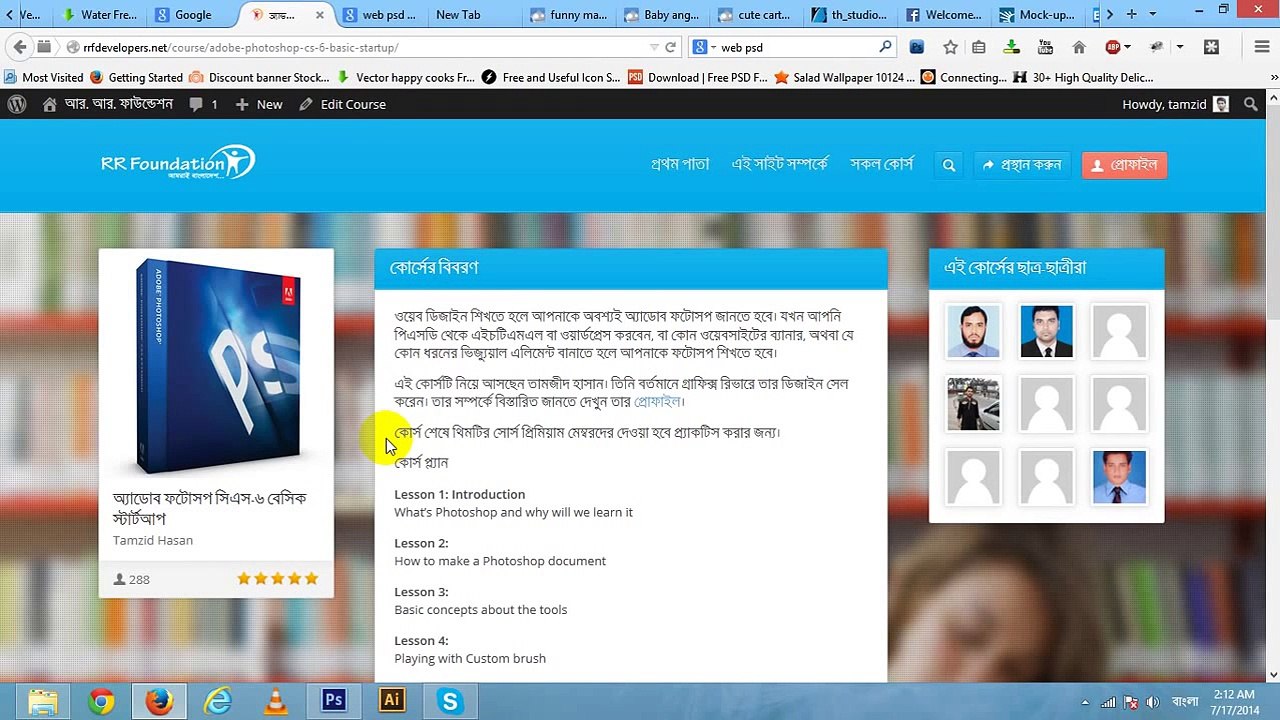Open the list-all-tabs dropdown
Image resolution: width=1280 pixels, height=720 pixels.
[x=1152, y=14]
